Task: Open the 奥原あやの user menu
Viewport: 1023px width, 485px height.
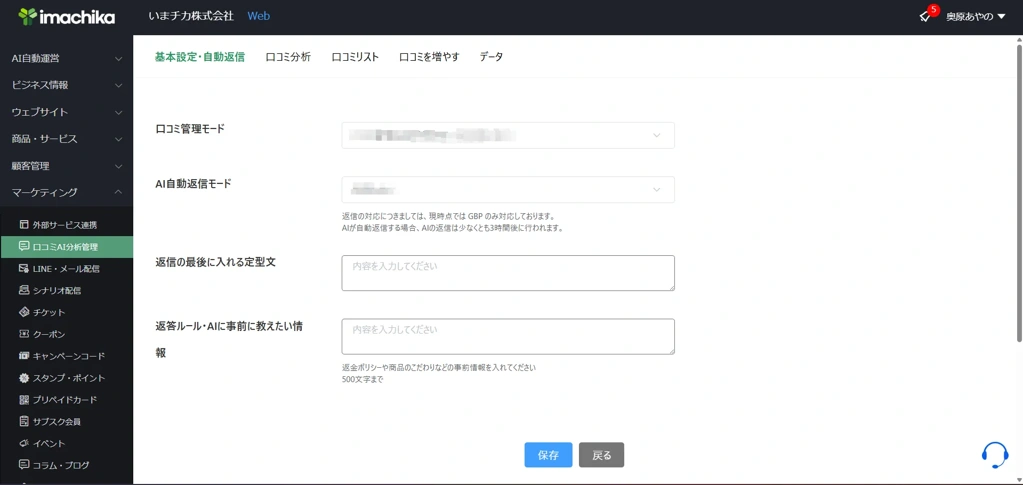Action: (976, 16)
